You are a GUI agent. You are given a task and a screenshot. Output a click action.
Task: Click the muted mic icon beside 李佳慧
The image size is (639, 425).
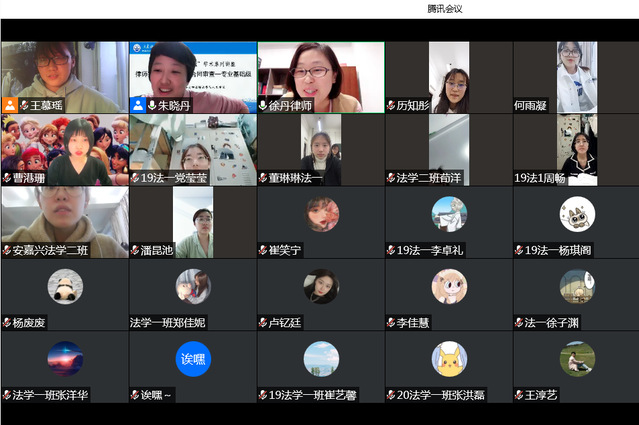coord(391,322)
